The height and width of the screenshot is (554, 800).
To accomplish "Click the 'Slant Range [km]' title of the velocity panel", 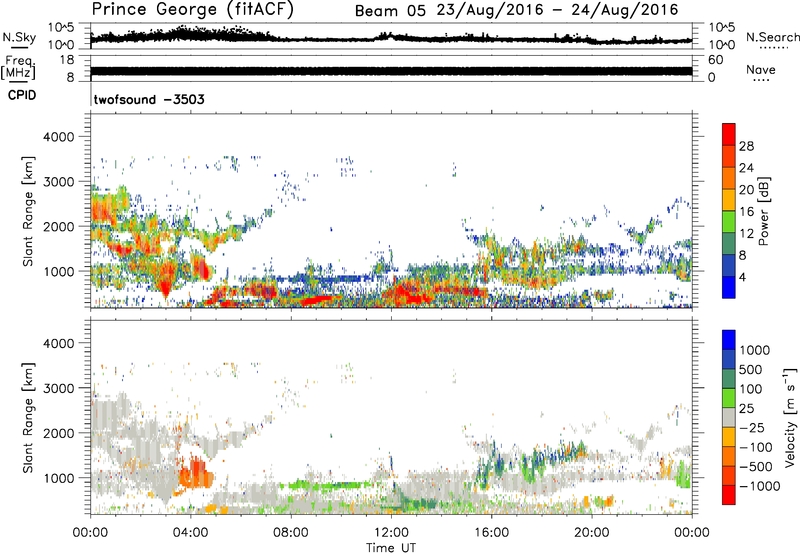I will pos(28,417).
